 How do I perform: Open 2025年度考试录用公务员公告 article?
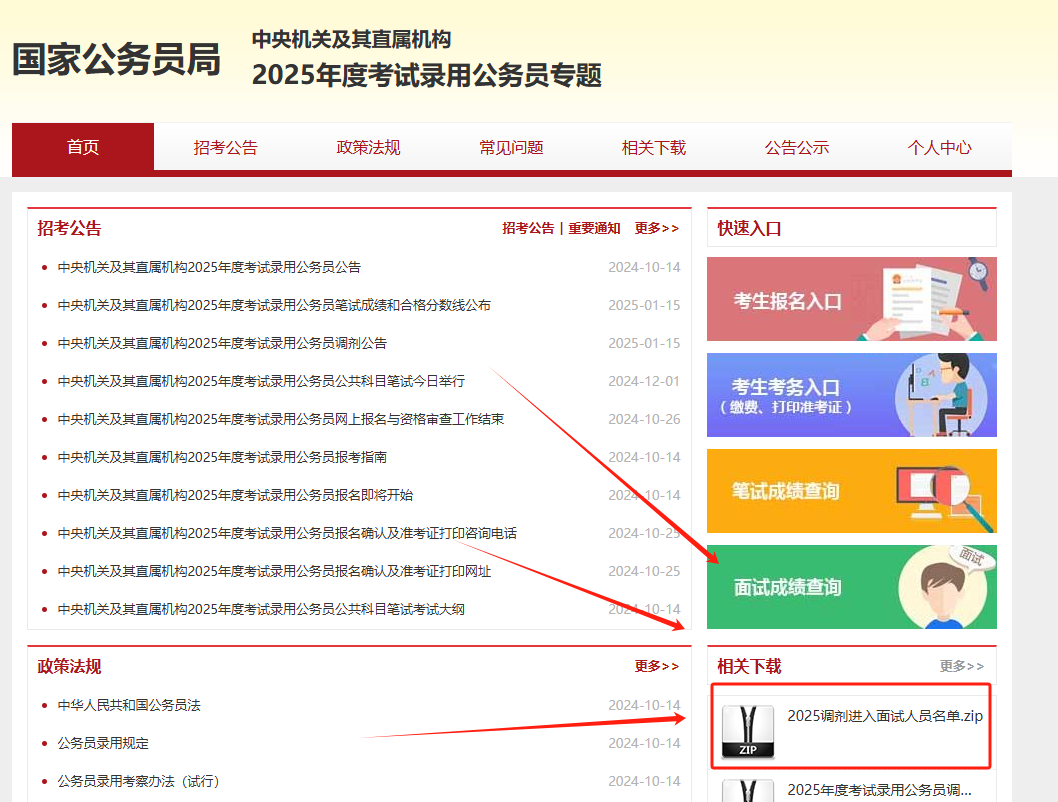(x=209, y=267)
